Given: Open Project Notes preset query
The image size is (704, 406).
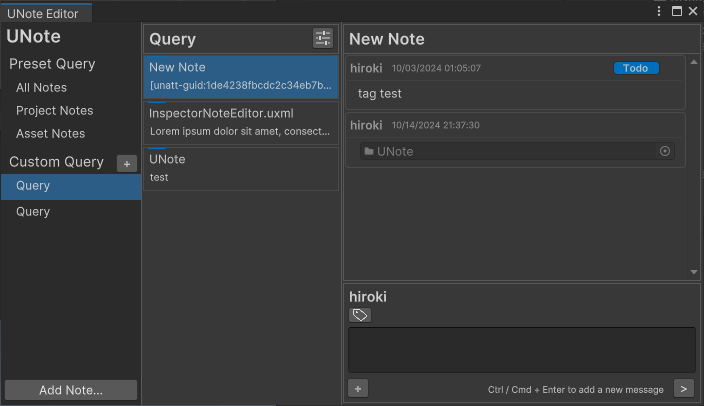Looking at the screenshot, I should pos(54,110).
